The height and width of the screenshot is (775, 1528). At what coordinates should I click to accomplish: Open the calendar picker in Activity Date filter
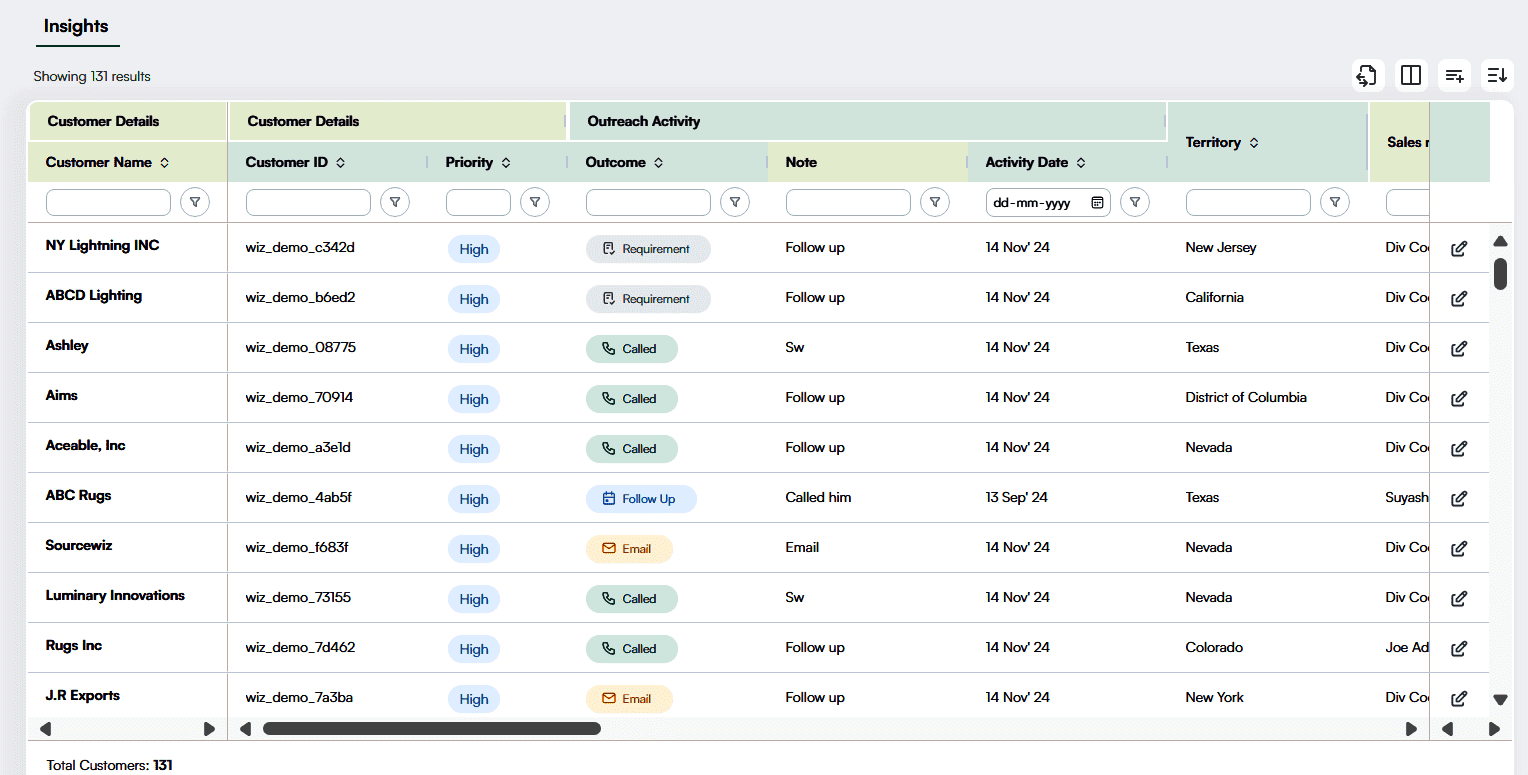1097,203
